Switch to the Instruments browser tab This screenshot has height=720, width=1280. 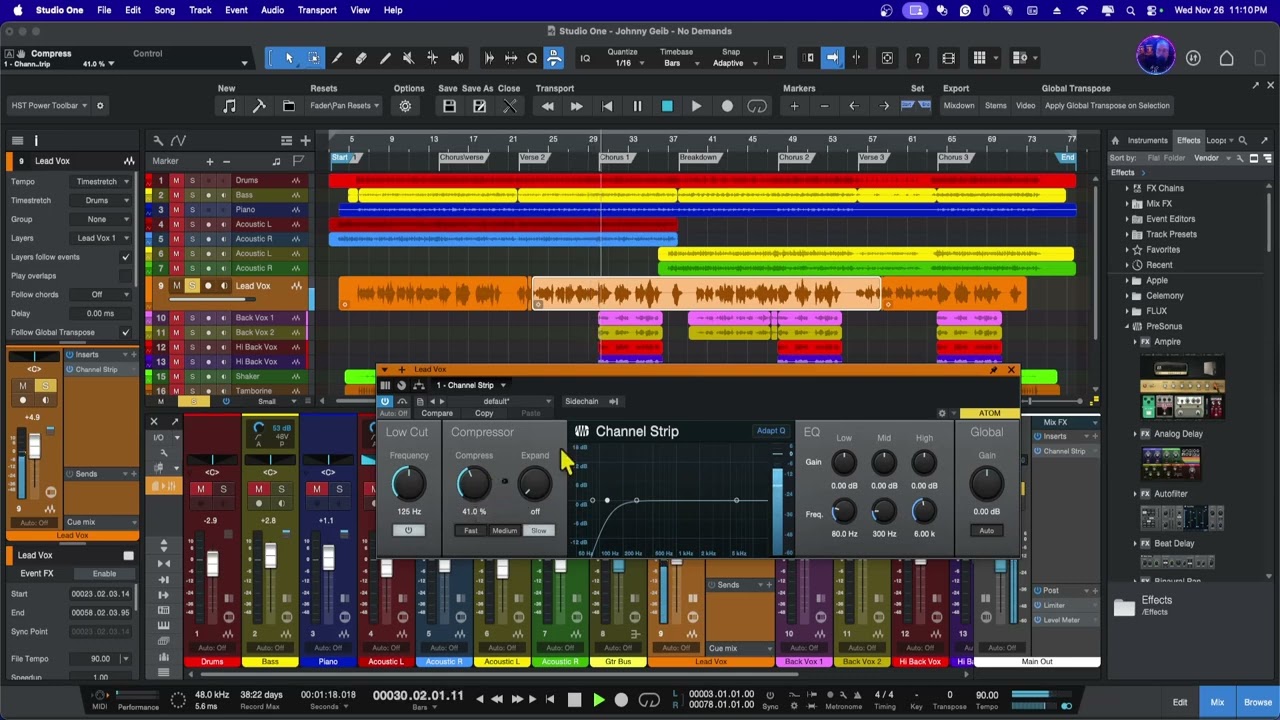[1147, 140]
